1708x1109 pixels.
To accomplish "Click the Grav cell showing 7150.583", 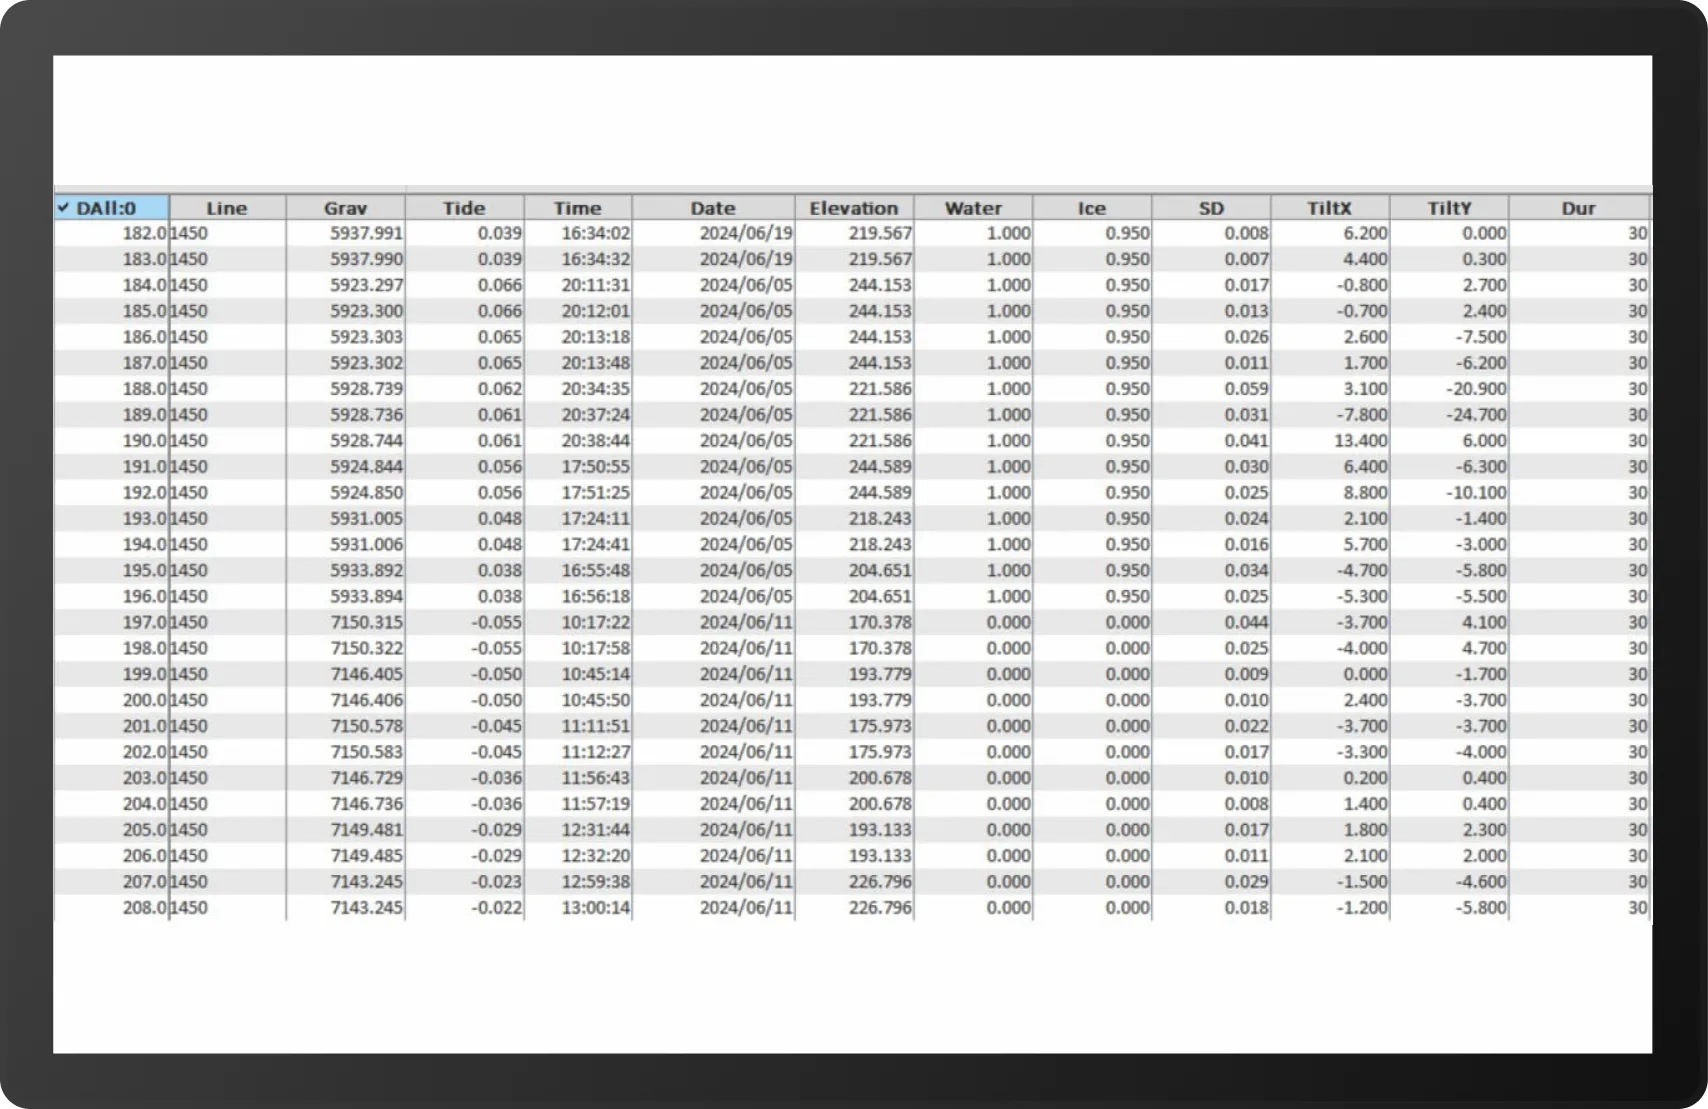I will 367,752.
